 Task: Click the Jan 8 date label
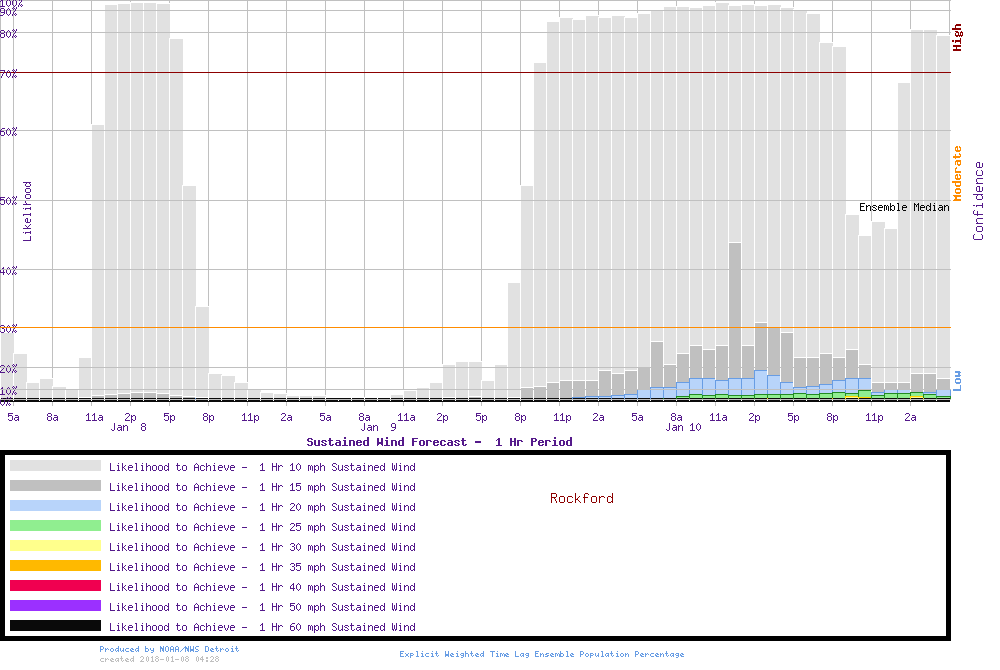coord(129,428)
